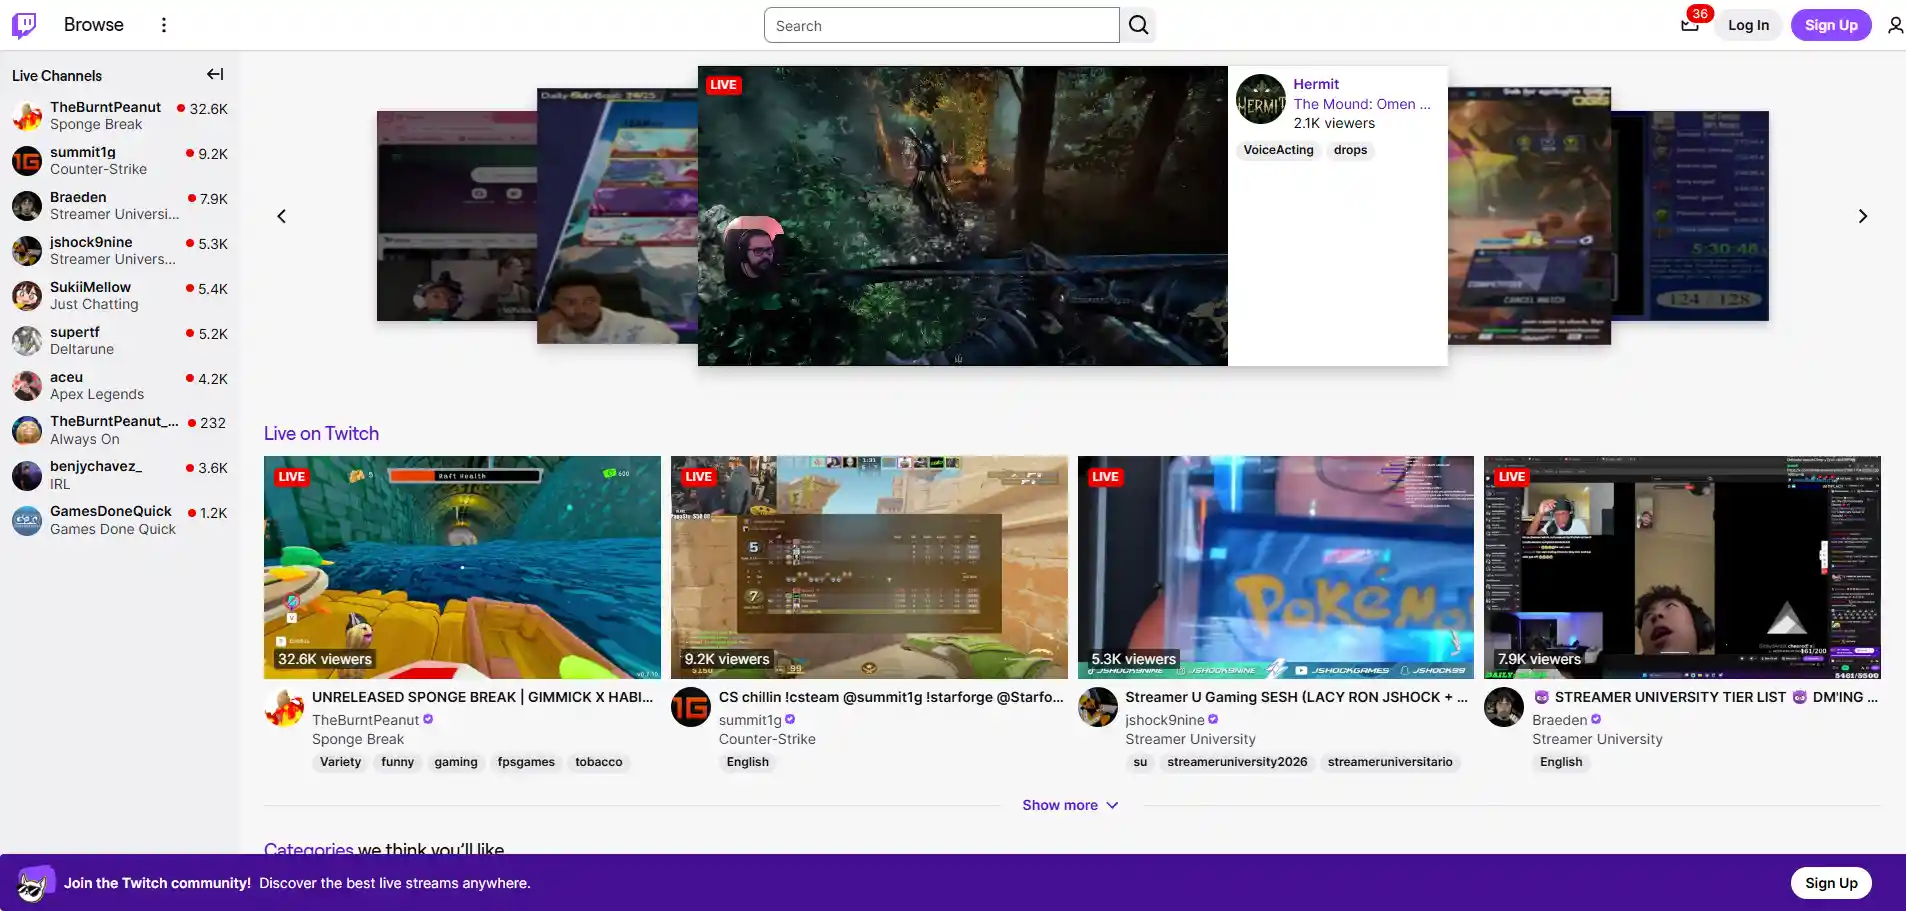Open the rightmost carousel stream thumbnail
1906x911 pixels.
(x=1690, y=216)
